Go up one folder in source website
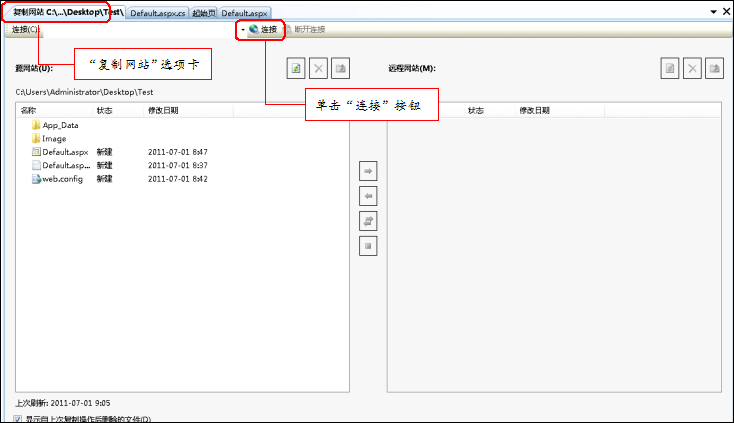Screen dimensions: 734x423 pyautogui.click(x=341, y=68)
